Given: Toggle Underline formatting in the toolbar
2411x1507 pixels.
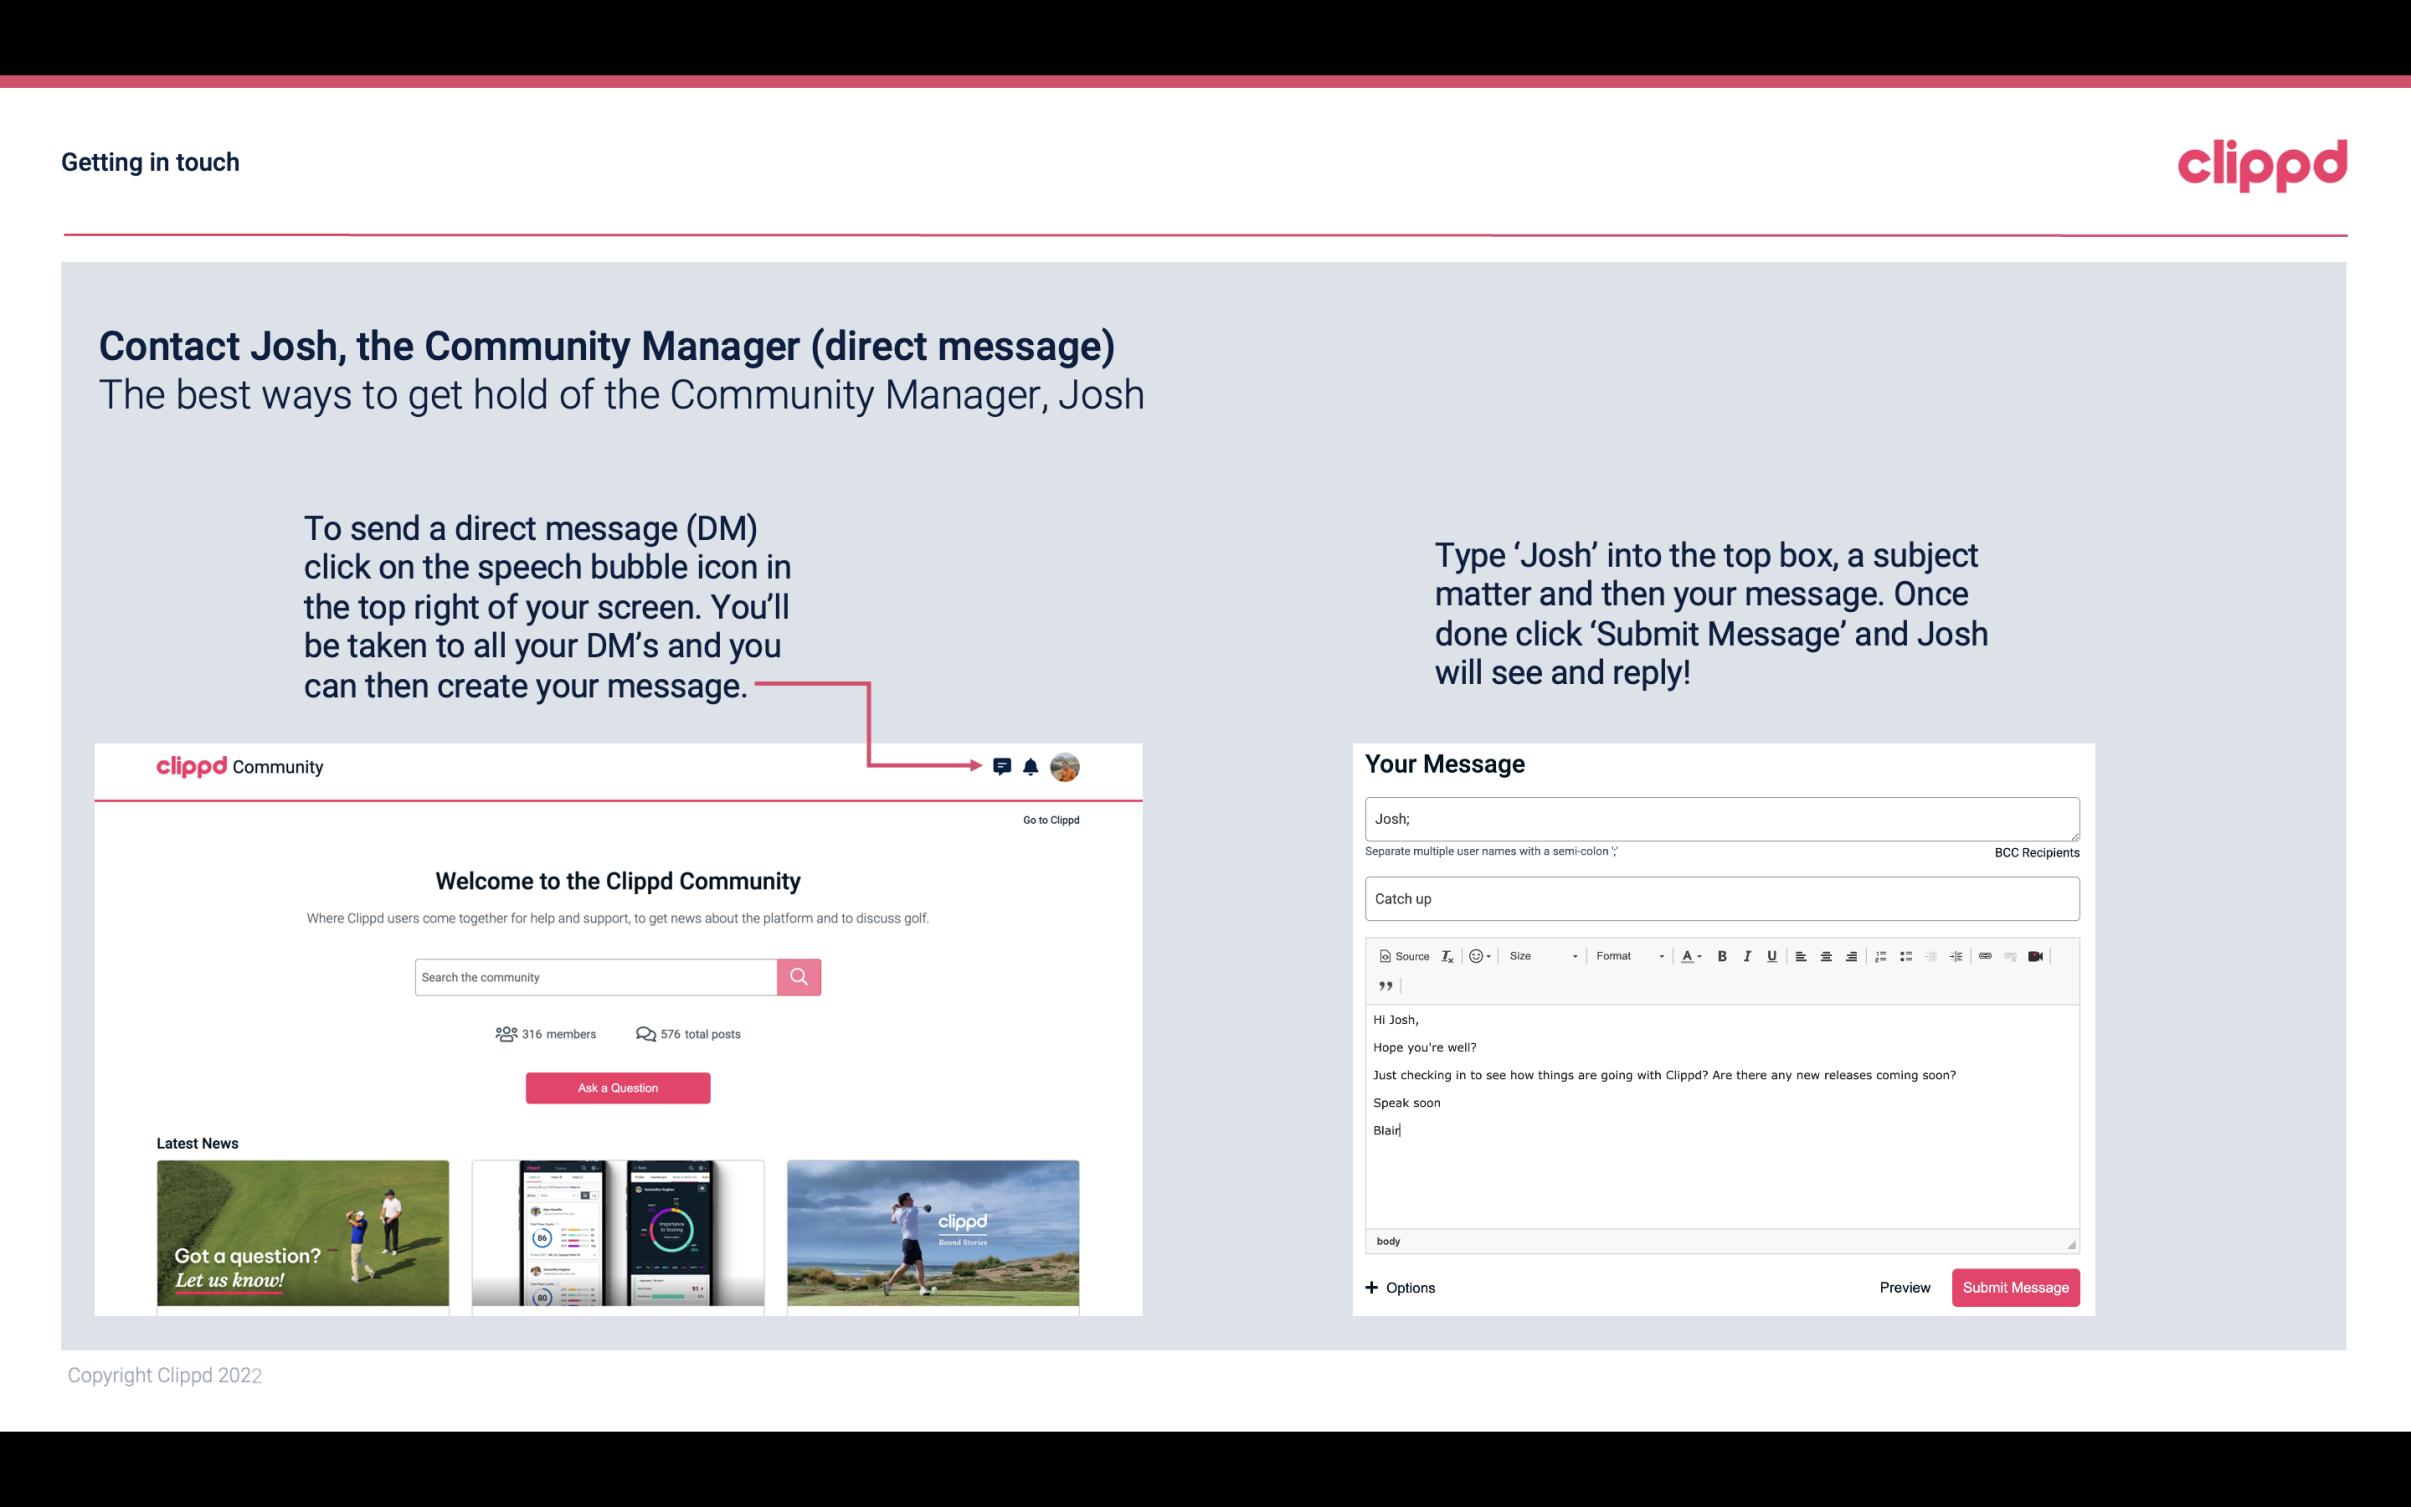Looking at the screenshot, I should pyautogui.click(x=1770, y=955).
